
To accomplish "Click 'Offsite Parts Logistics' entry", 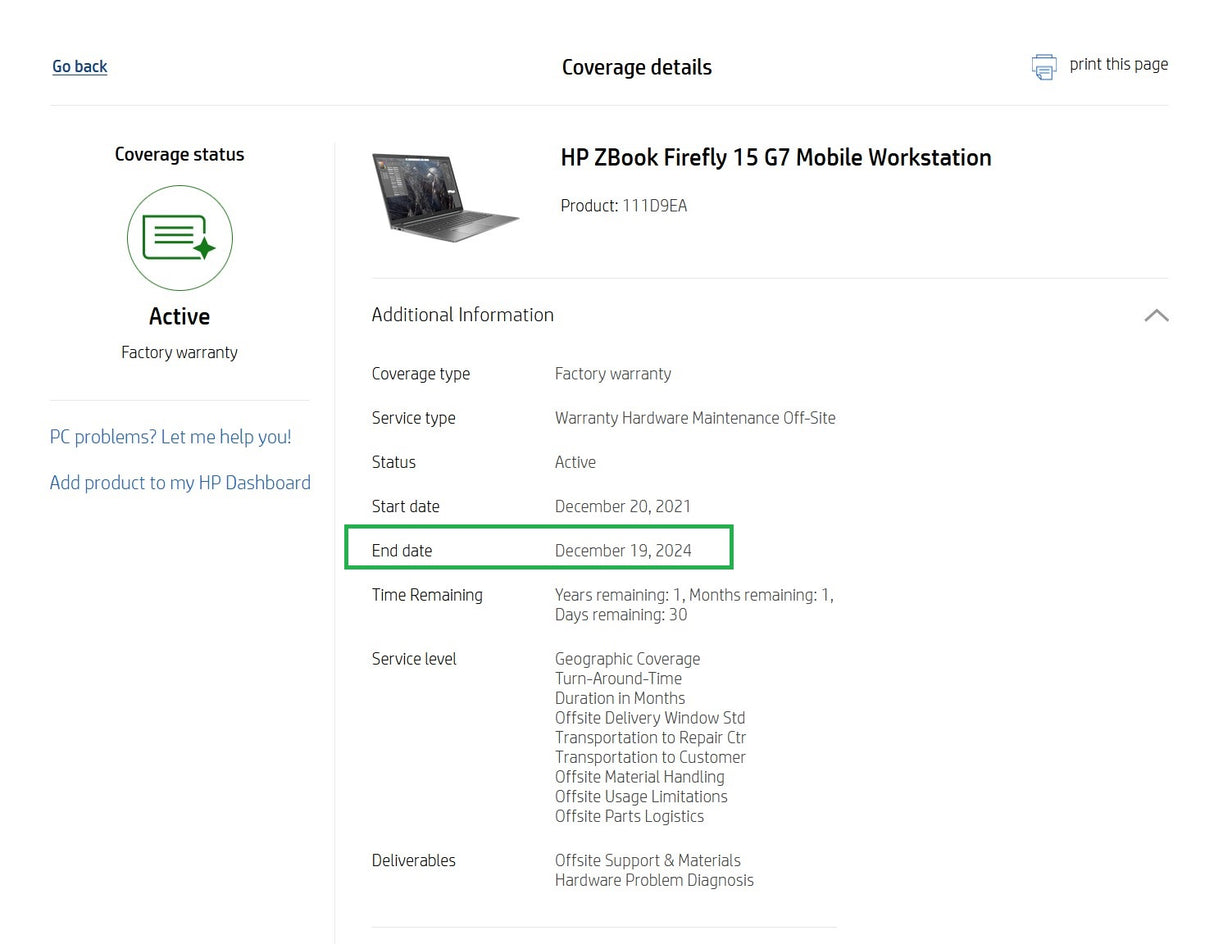I will [x=629, y=816].
